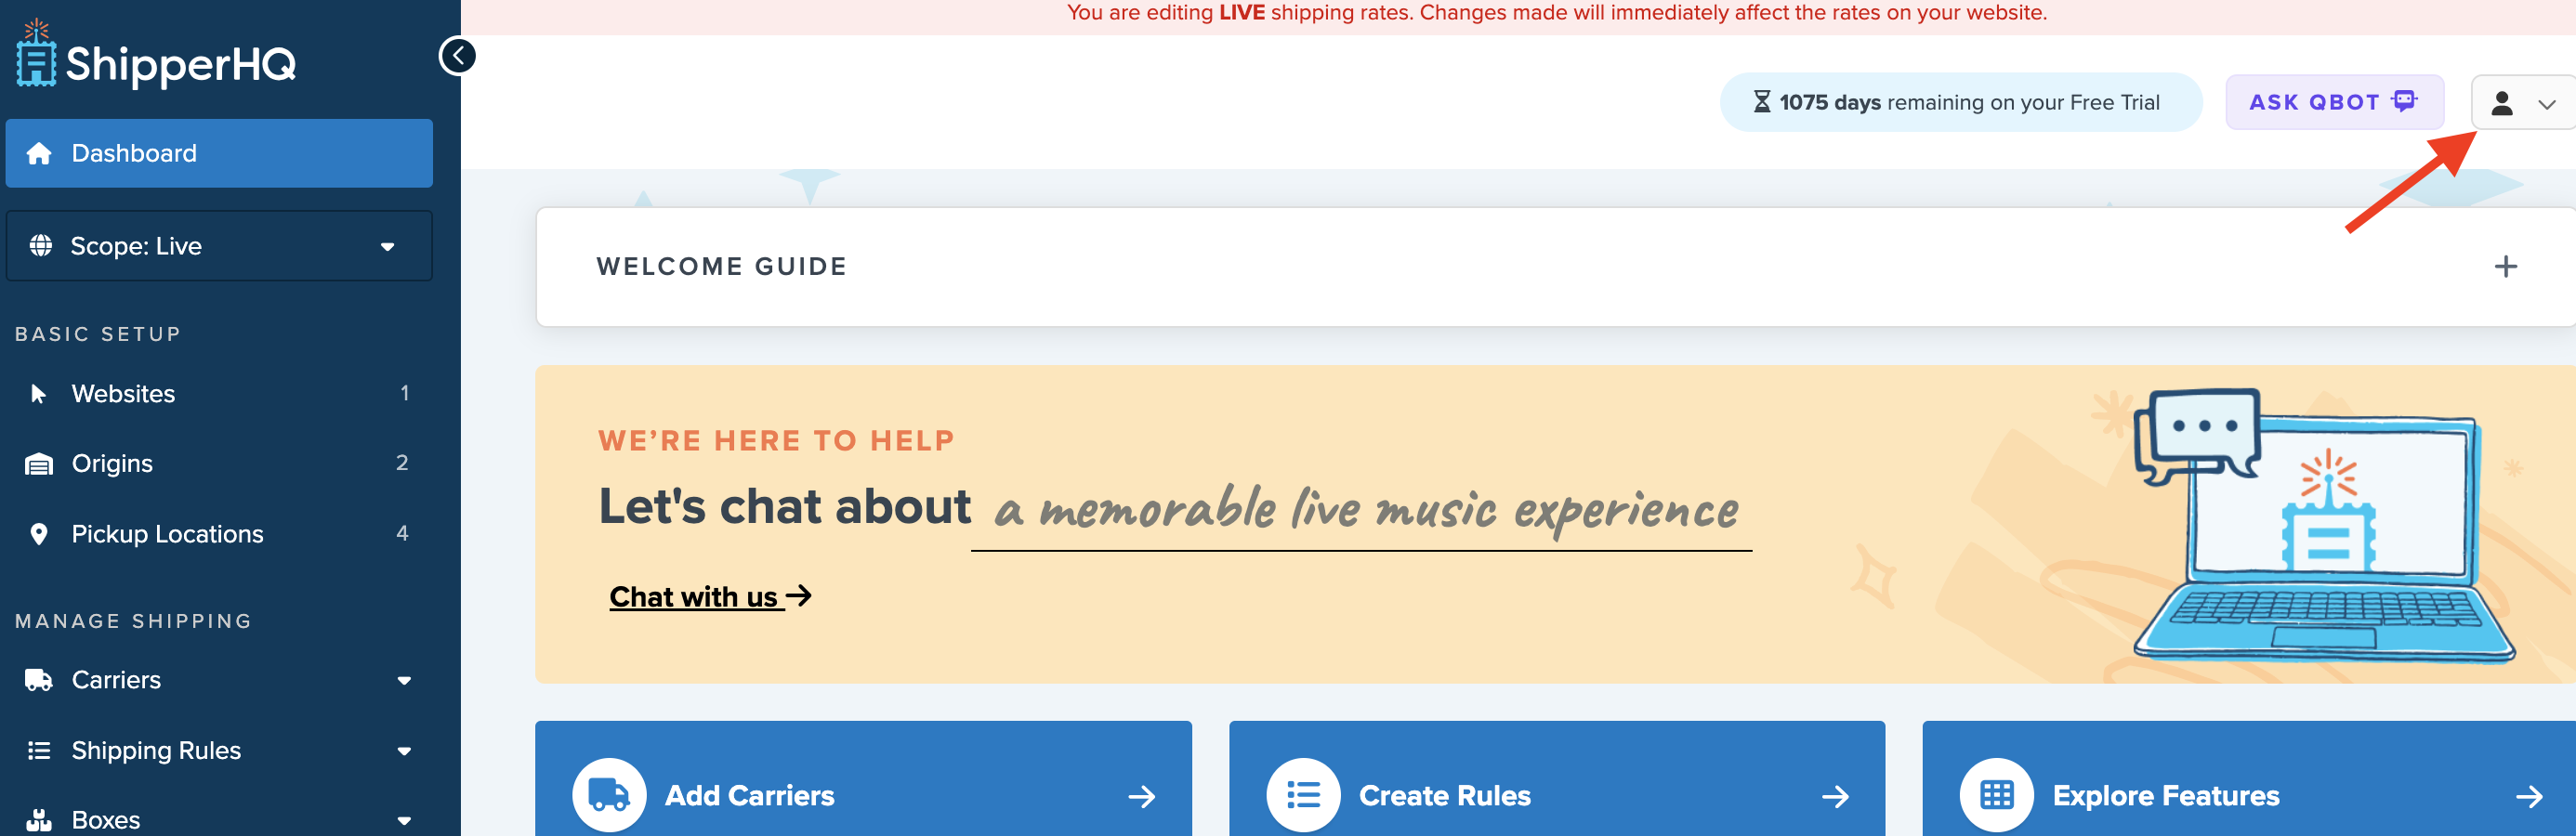Screen dimensions: 2576x836
Task: Open the Dashboard menu item
Action: coord(219,153)
